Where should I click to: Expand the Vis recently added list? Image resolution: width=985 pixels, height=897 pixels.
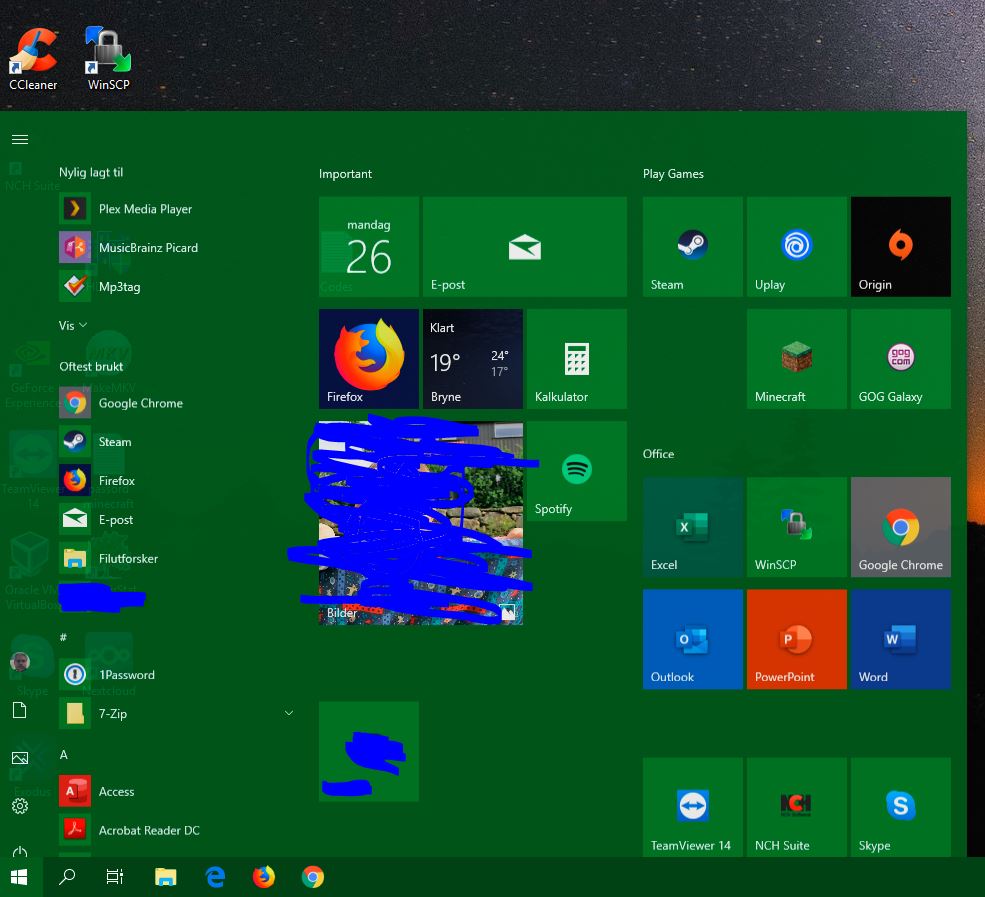coord(73,325)
